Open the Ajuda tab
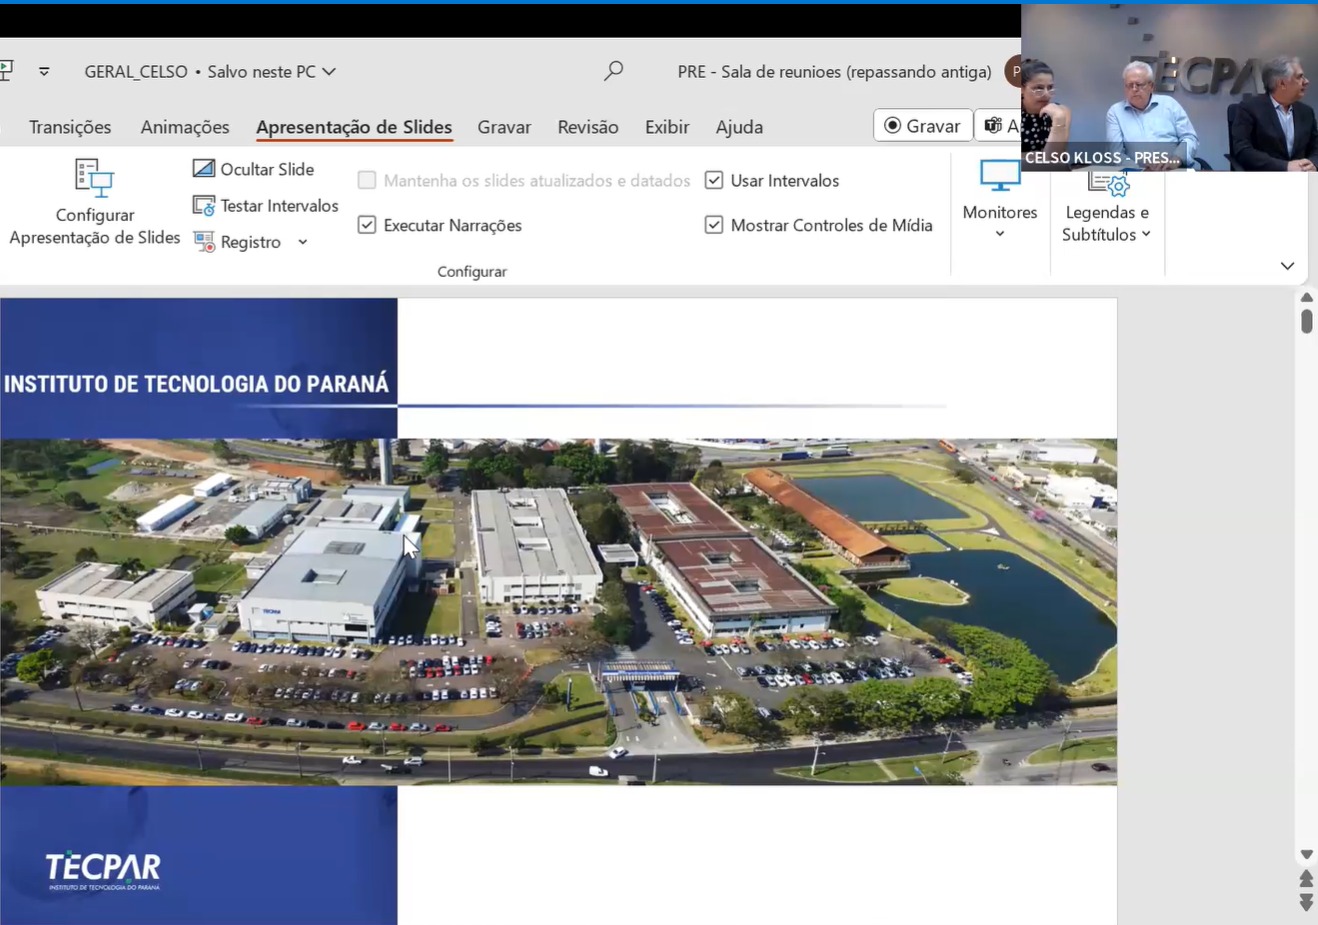This screenshot has height=925, width=1318. coord(739,127)
